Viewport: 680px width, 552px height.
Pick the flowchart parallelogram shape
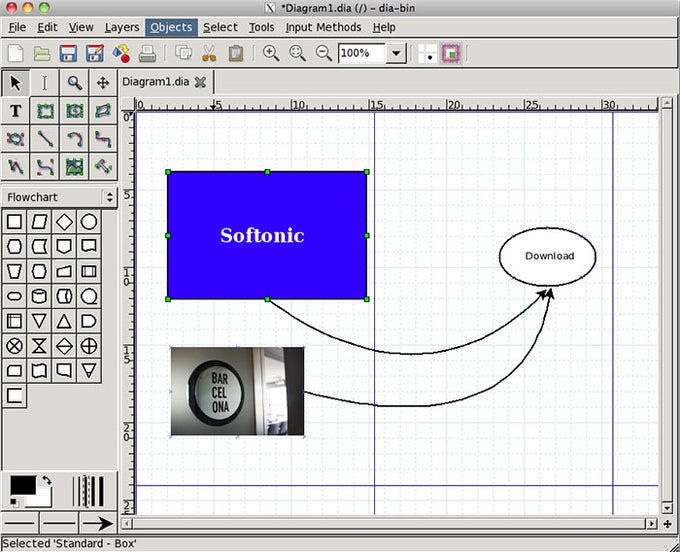tap(39, 222)
